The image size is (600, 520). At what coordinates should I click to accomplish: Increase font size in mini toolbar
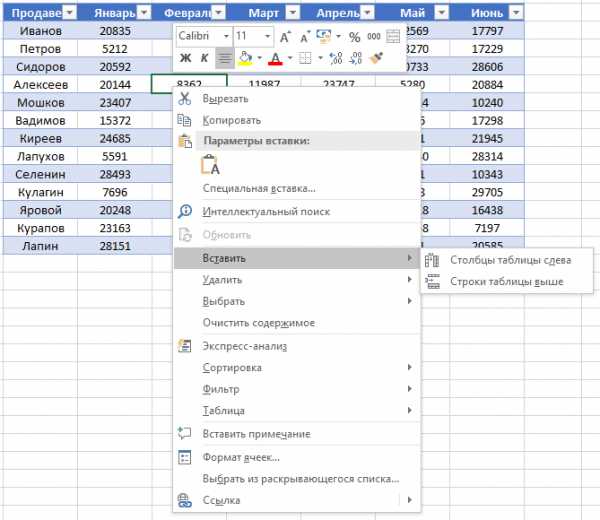coord(285,37)
